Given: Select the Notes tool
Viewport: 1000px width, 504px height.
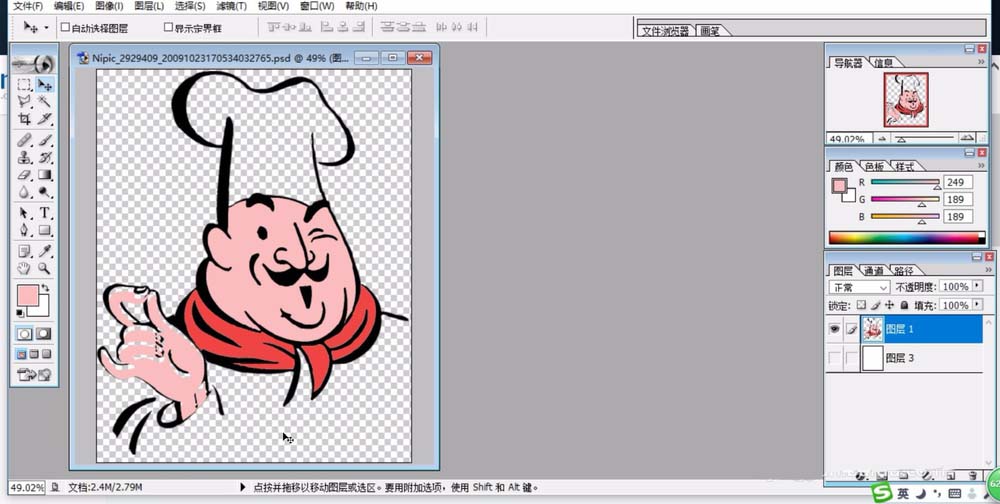Looking at the screenshot, I should 24,251.
